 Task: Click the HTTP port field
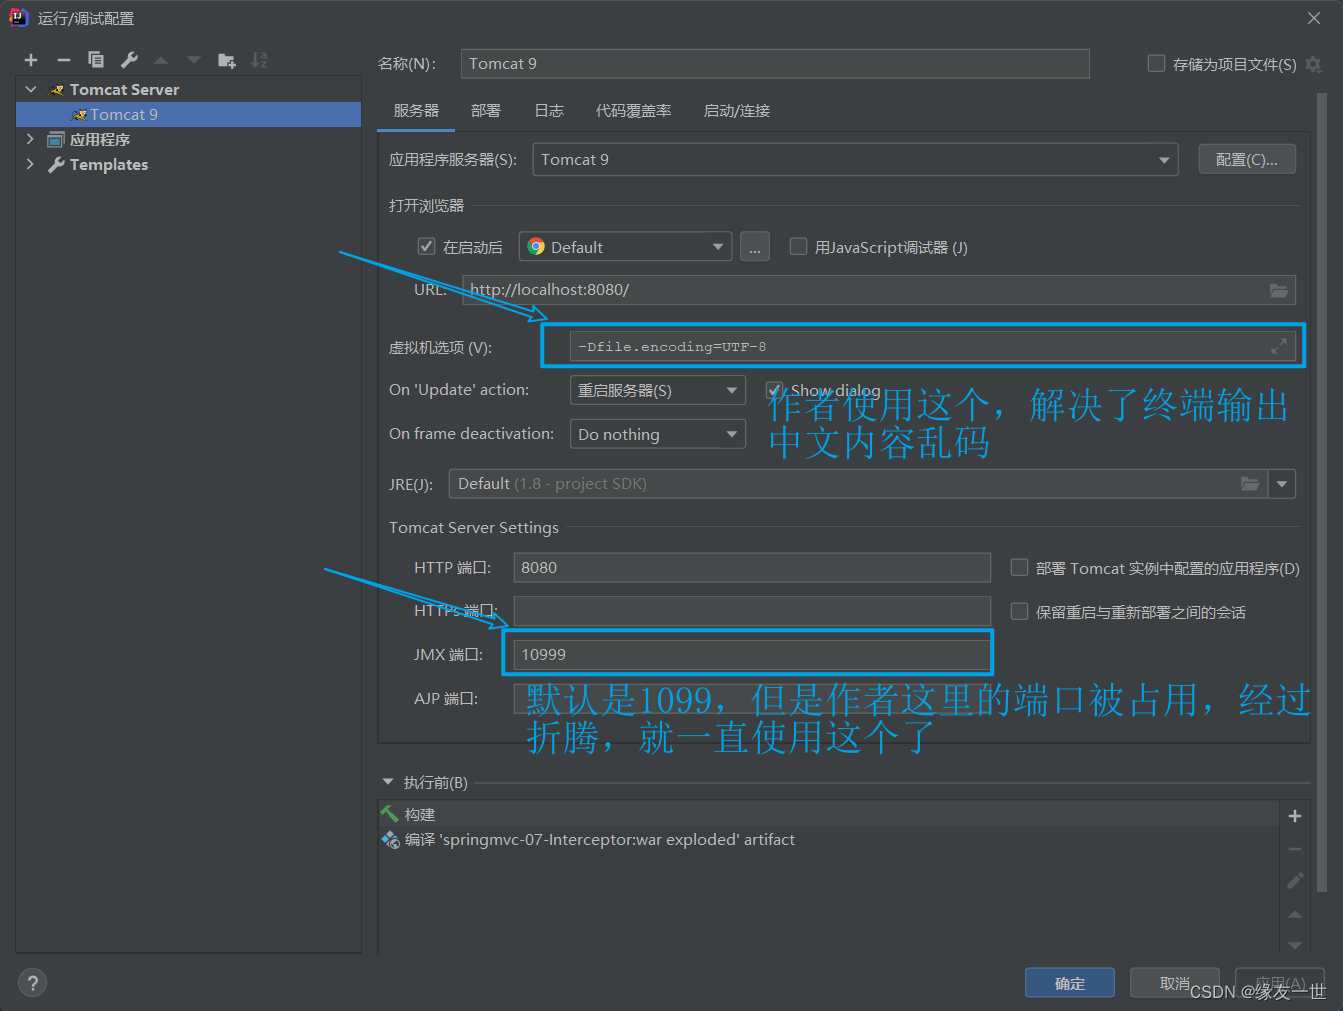coord(752,568)
